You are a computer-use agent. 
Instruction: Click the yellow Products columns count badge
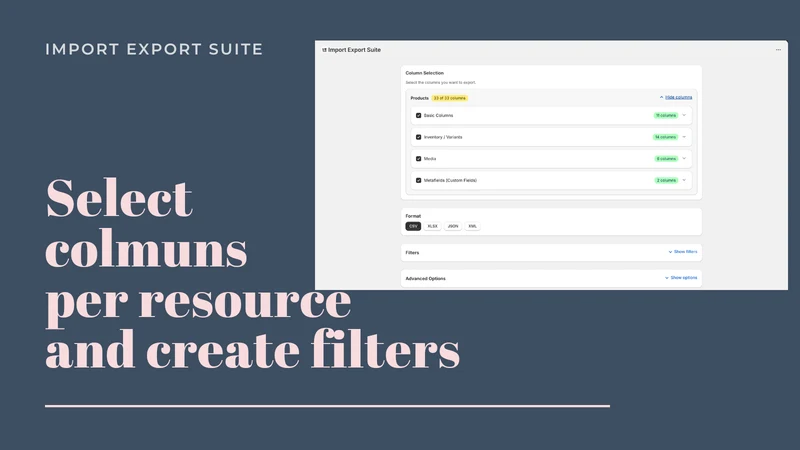click(x=449, y=98)
